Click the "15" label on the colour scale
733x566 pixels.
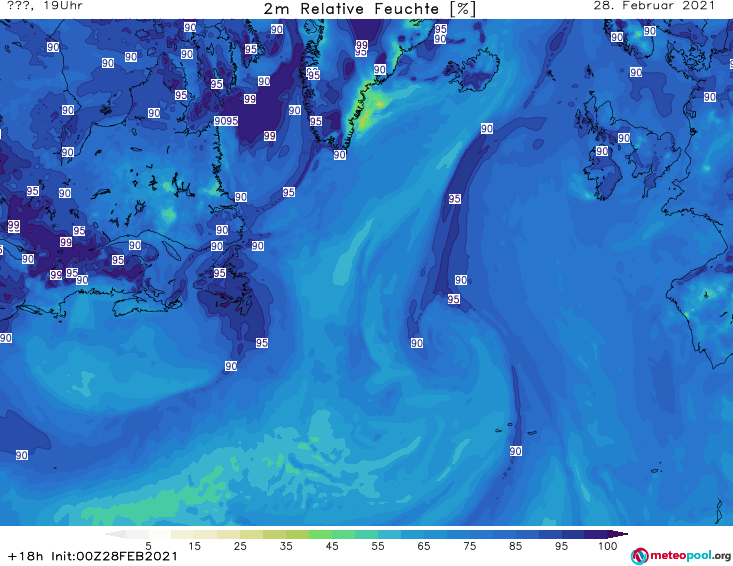194,546
